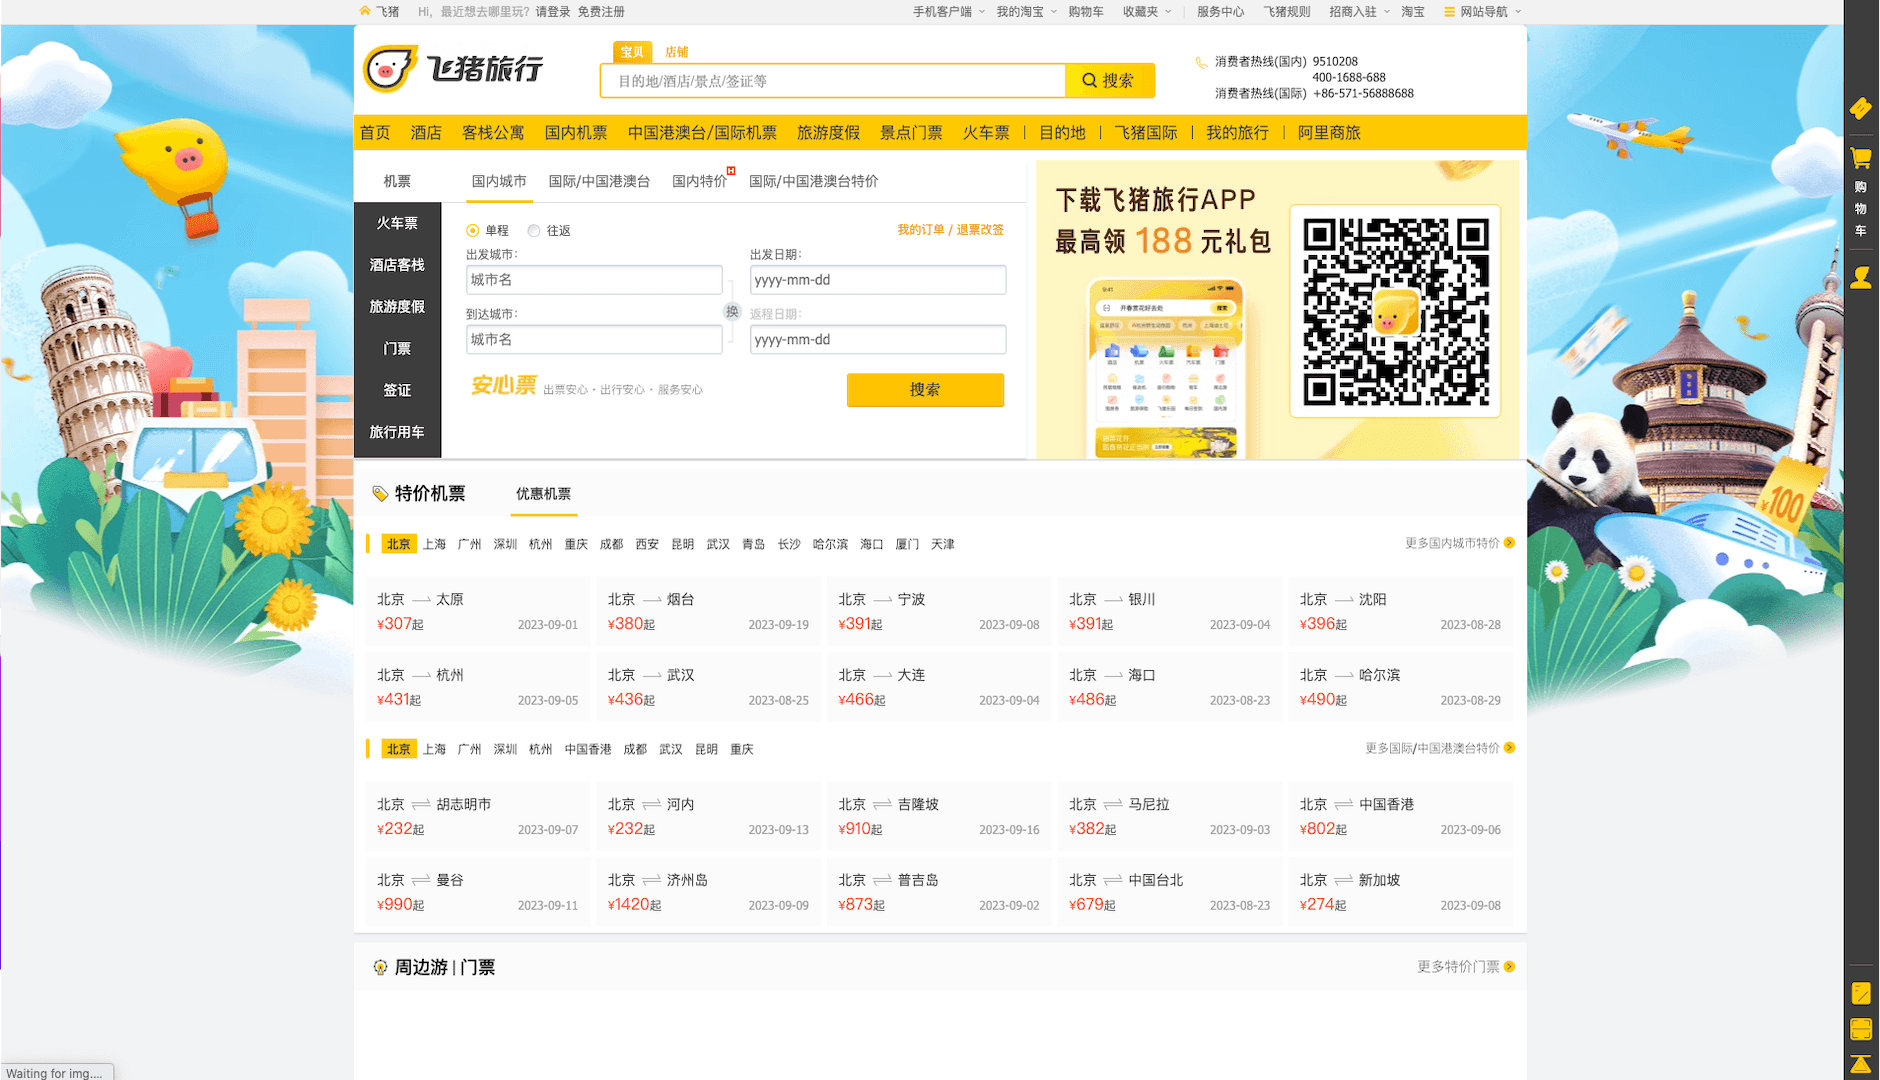Click the app download QR code
The height and width of the screenshot is (1080, 1880).
click(1395, 311)
